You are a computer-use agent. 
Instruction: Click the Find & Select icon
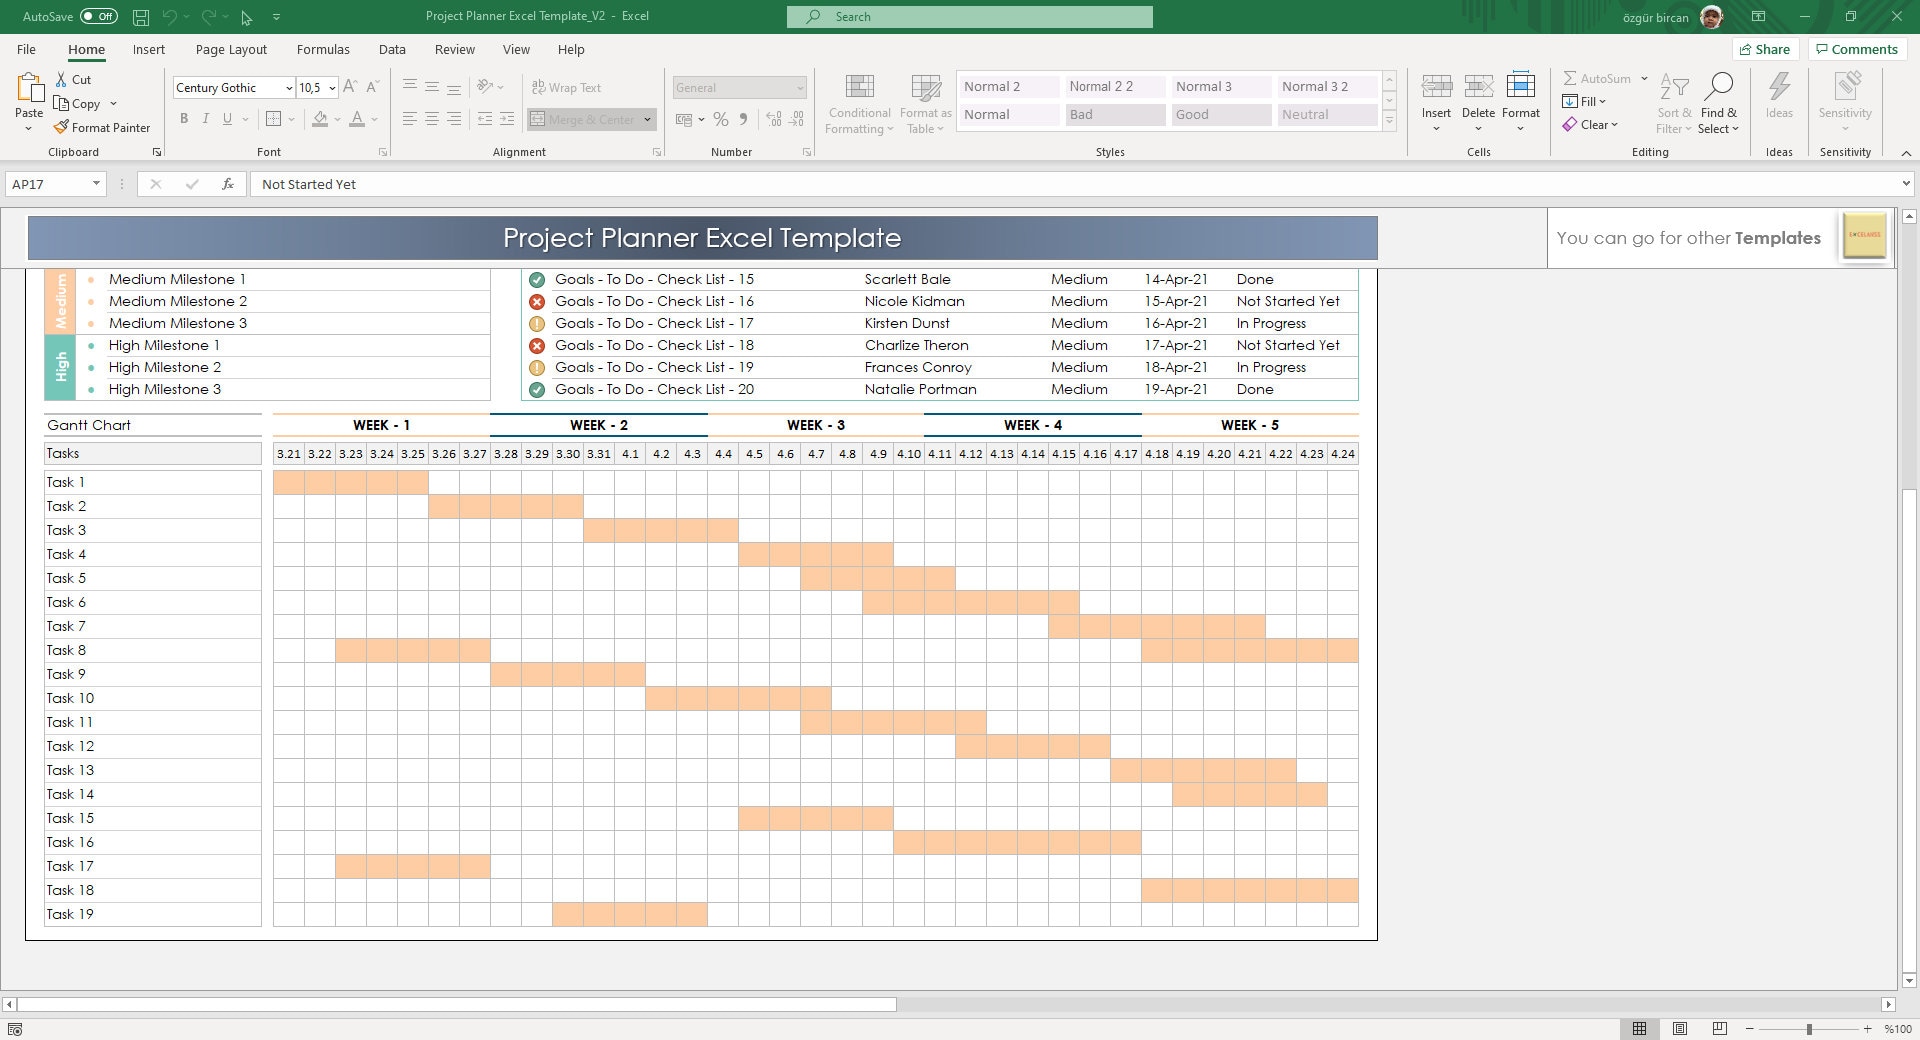point(1719,103)
